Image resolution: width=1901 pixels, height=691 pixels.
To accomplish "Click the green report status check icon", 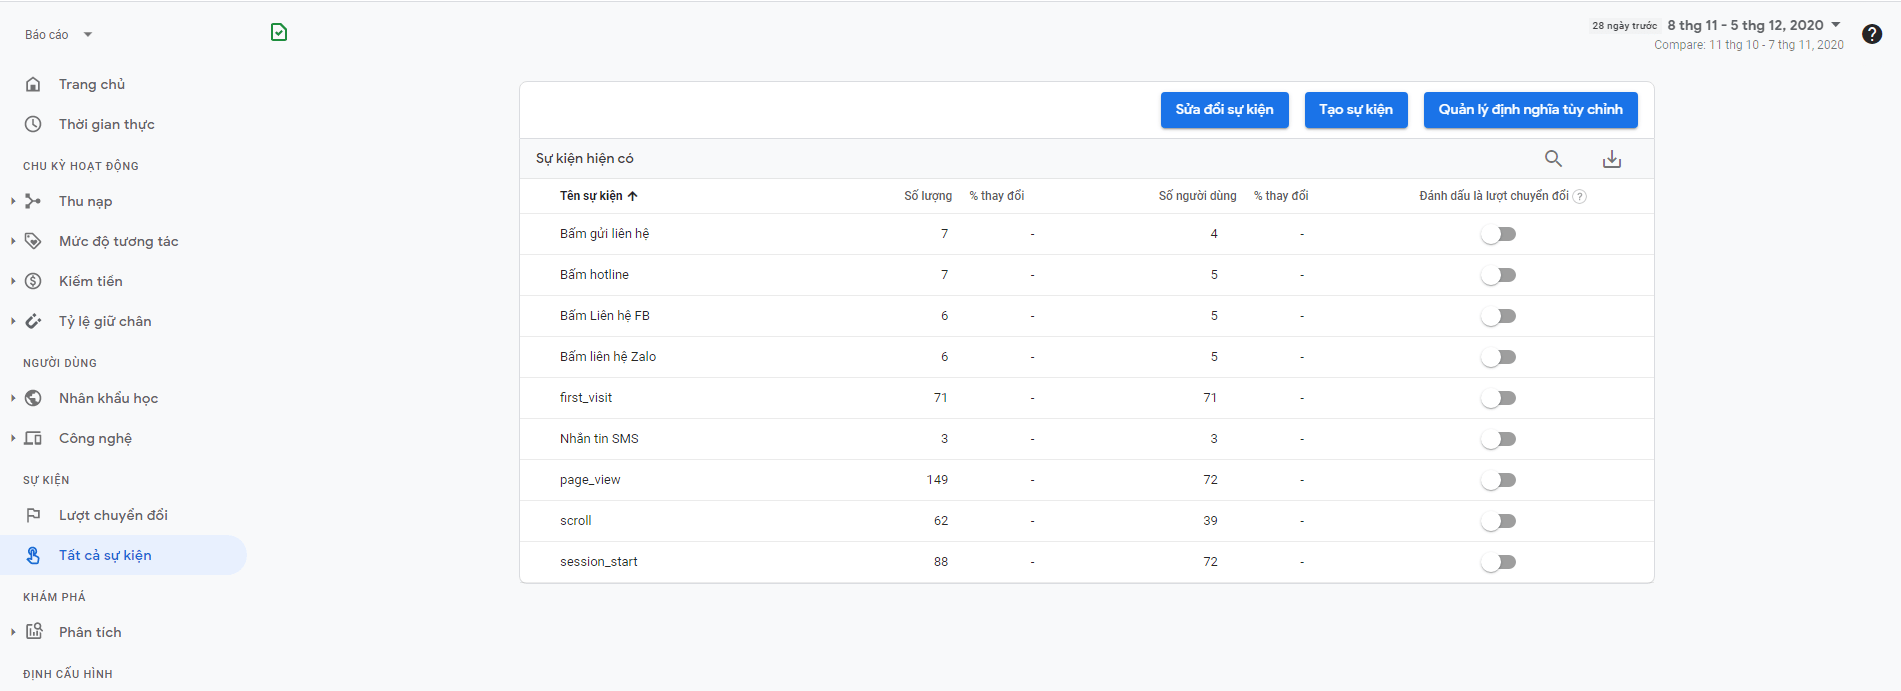I will tap(279, 33).
